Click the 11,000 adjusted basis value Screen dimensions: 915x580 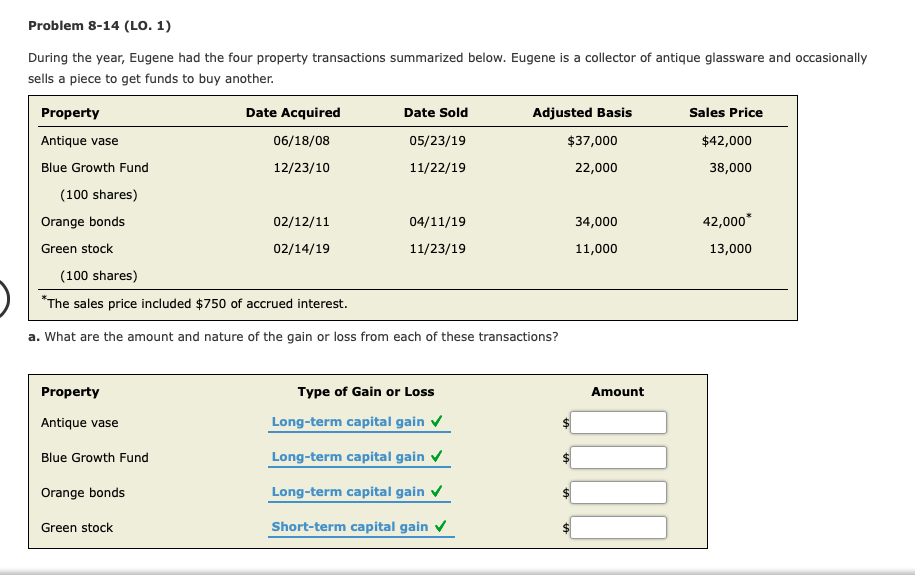(x=596, y=249)
